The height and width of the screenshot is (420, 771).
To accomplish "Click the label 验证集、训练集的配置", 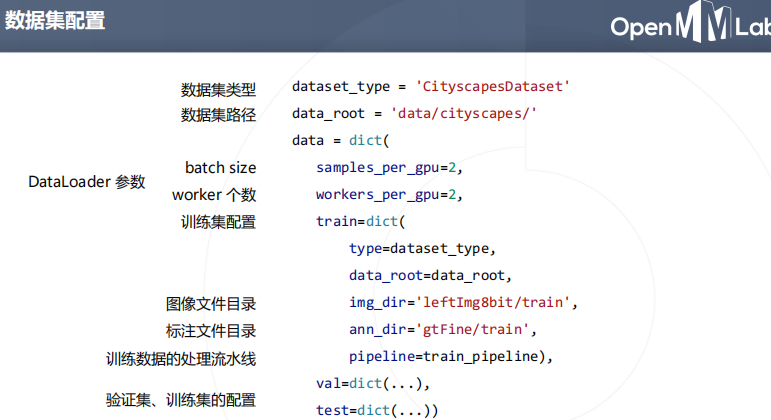I will pos(181,400).
